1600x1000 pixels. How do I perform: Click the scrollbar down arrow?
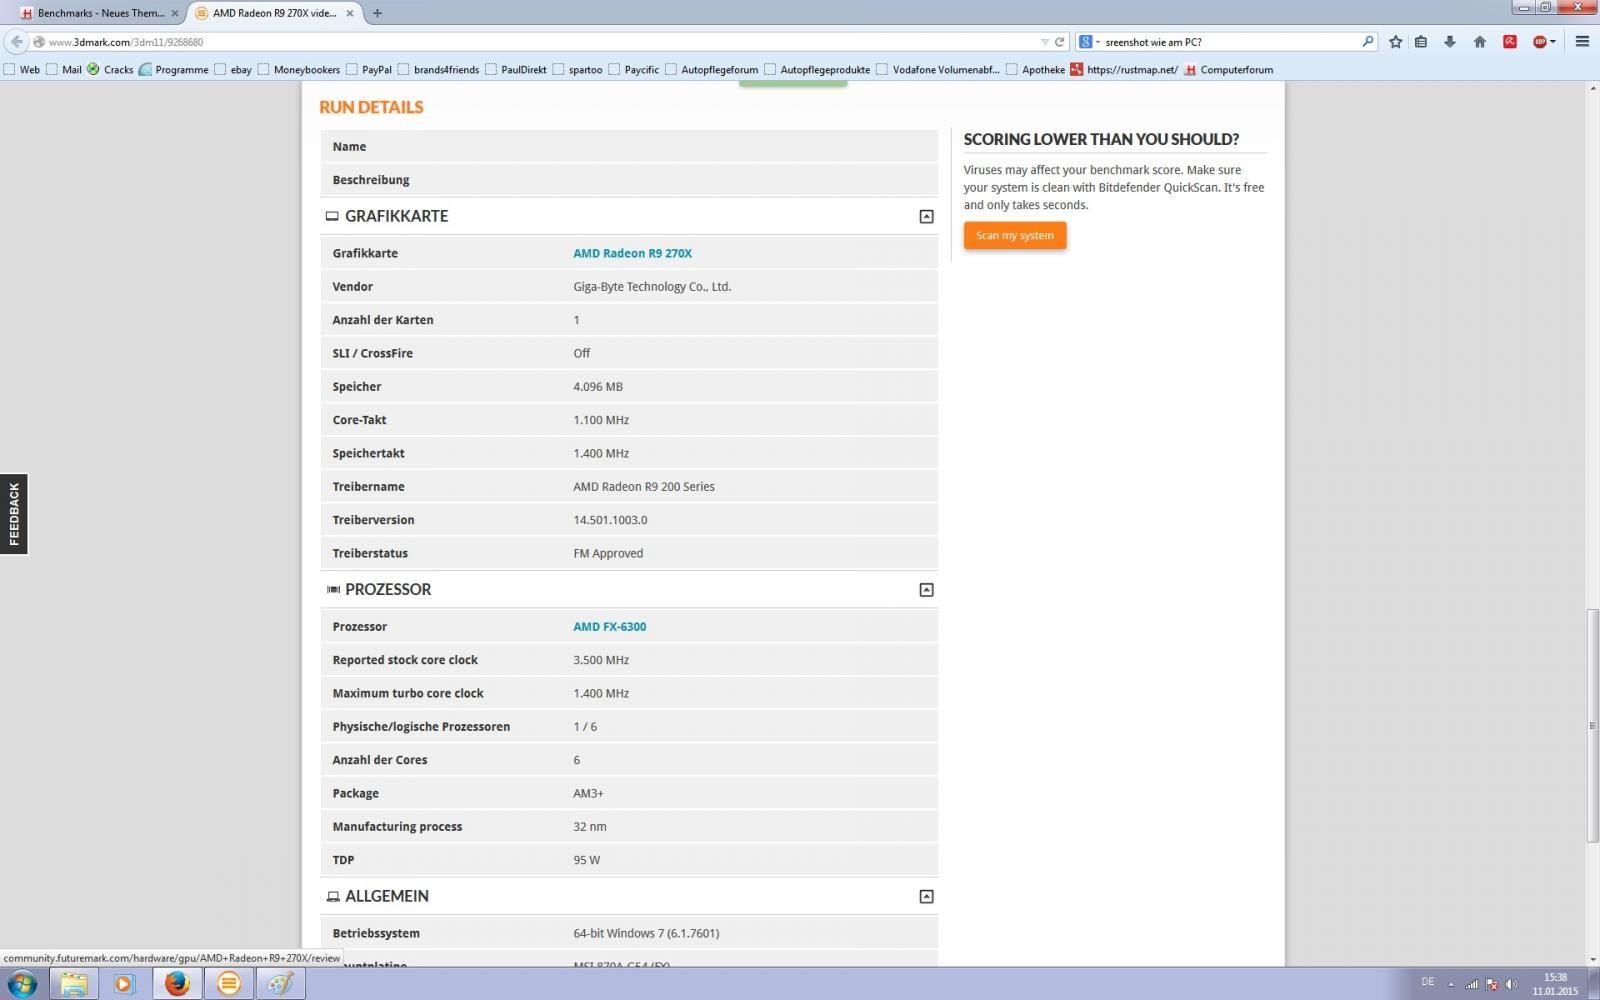[1592, 959]
